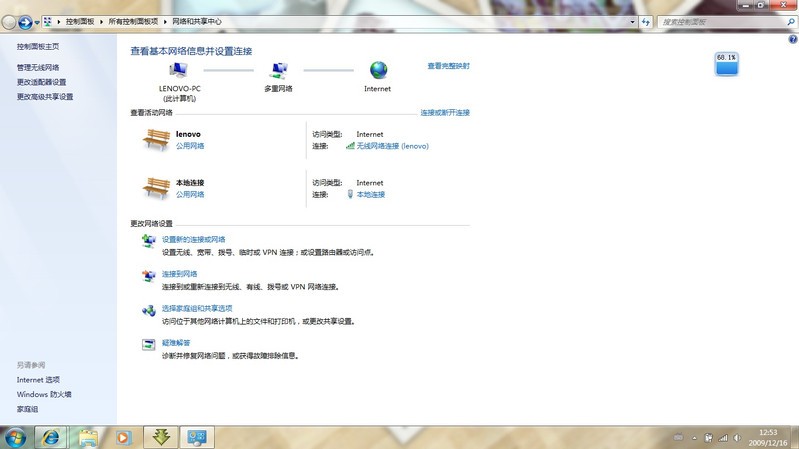Click 设置新的连接或网络 link

coord(194,239)
